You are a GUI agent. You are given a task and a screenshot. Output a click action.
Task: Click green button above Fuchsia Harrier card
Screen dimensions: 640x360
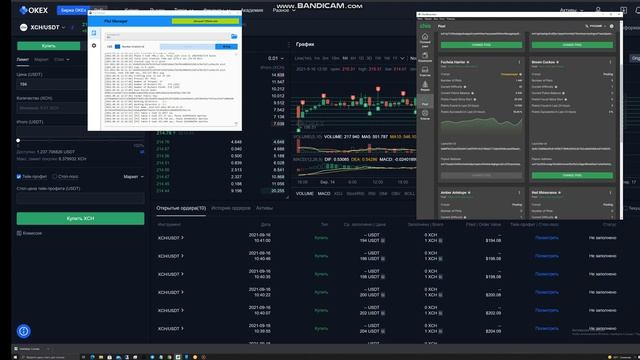(x=481, y=44)
